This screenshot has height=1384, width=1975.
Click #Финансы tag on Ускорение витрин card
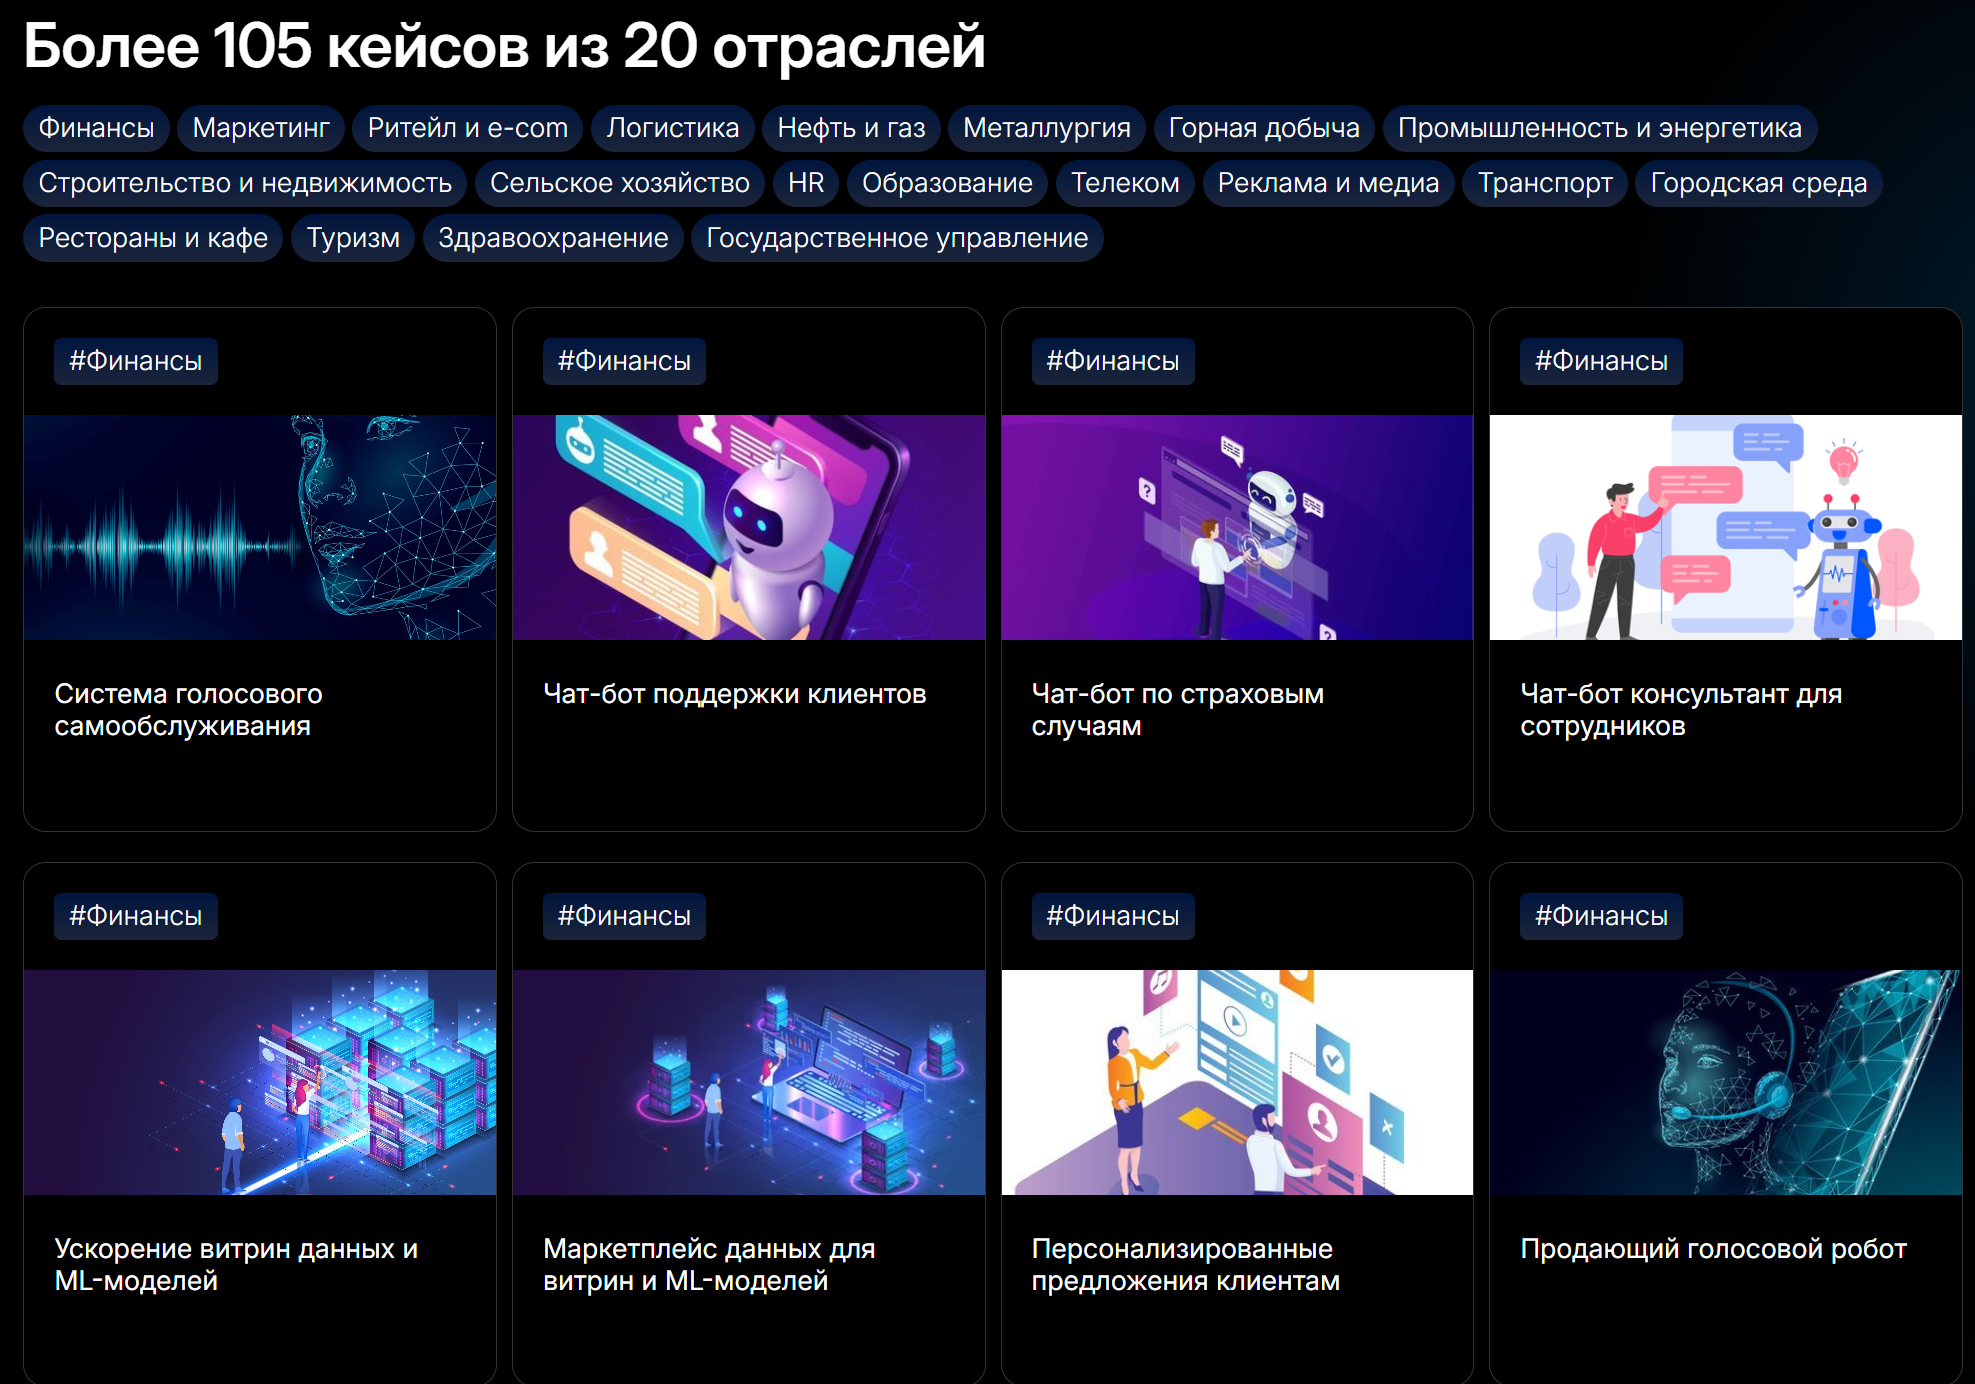136,916
